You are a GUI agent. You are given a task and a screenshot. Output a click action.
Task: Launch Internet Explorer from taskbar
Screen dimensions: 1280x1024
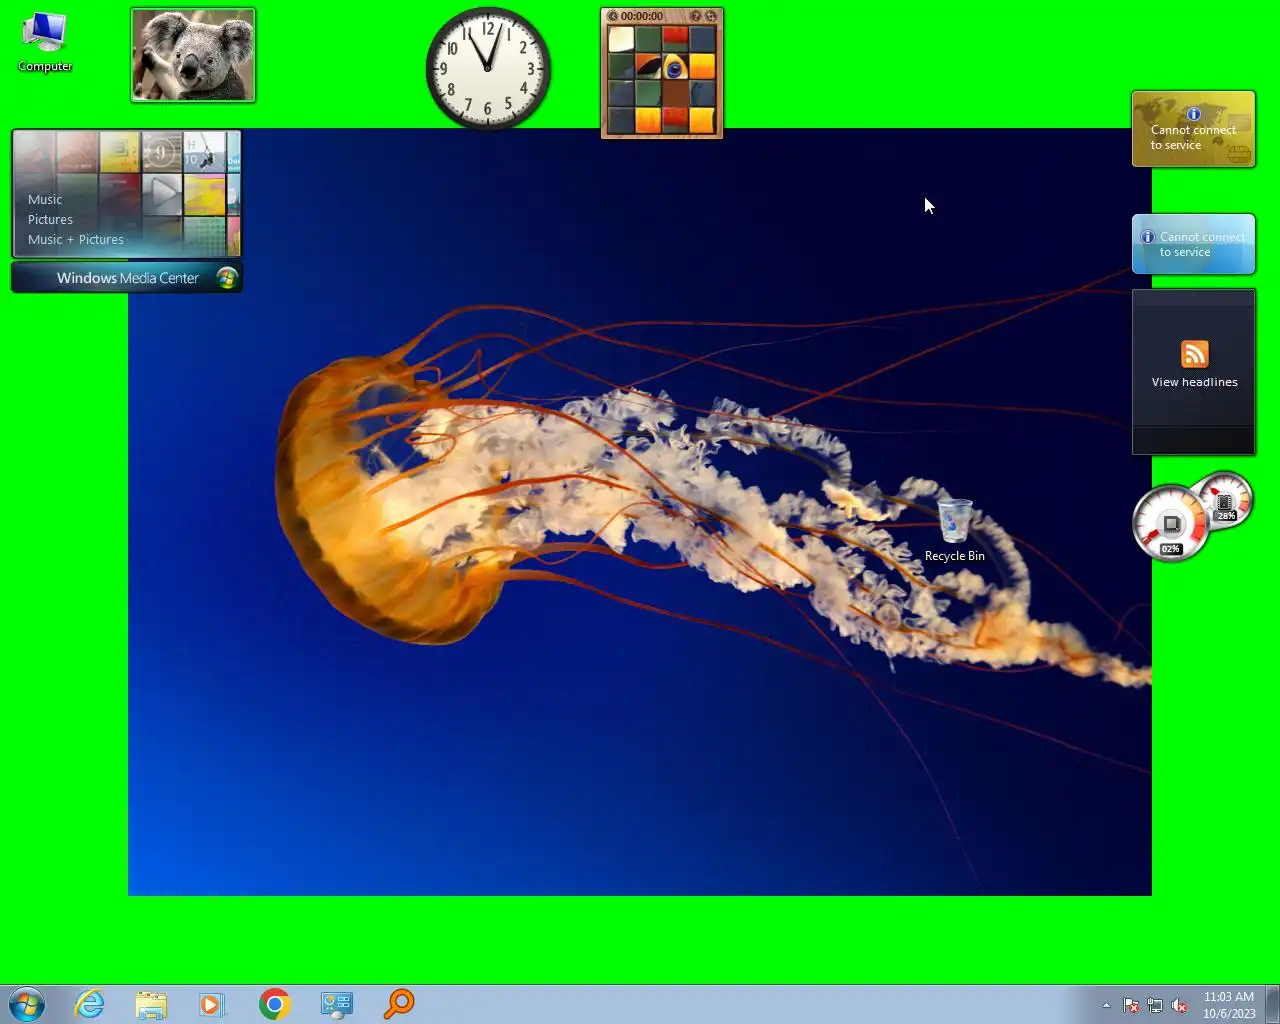[x=90, y=1004]
